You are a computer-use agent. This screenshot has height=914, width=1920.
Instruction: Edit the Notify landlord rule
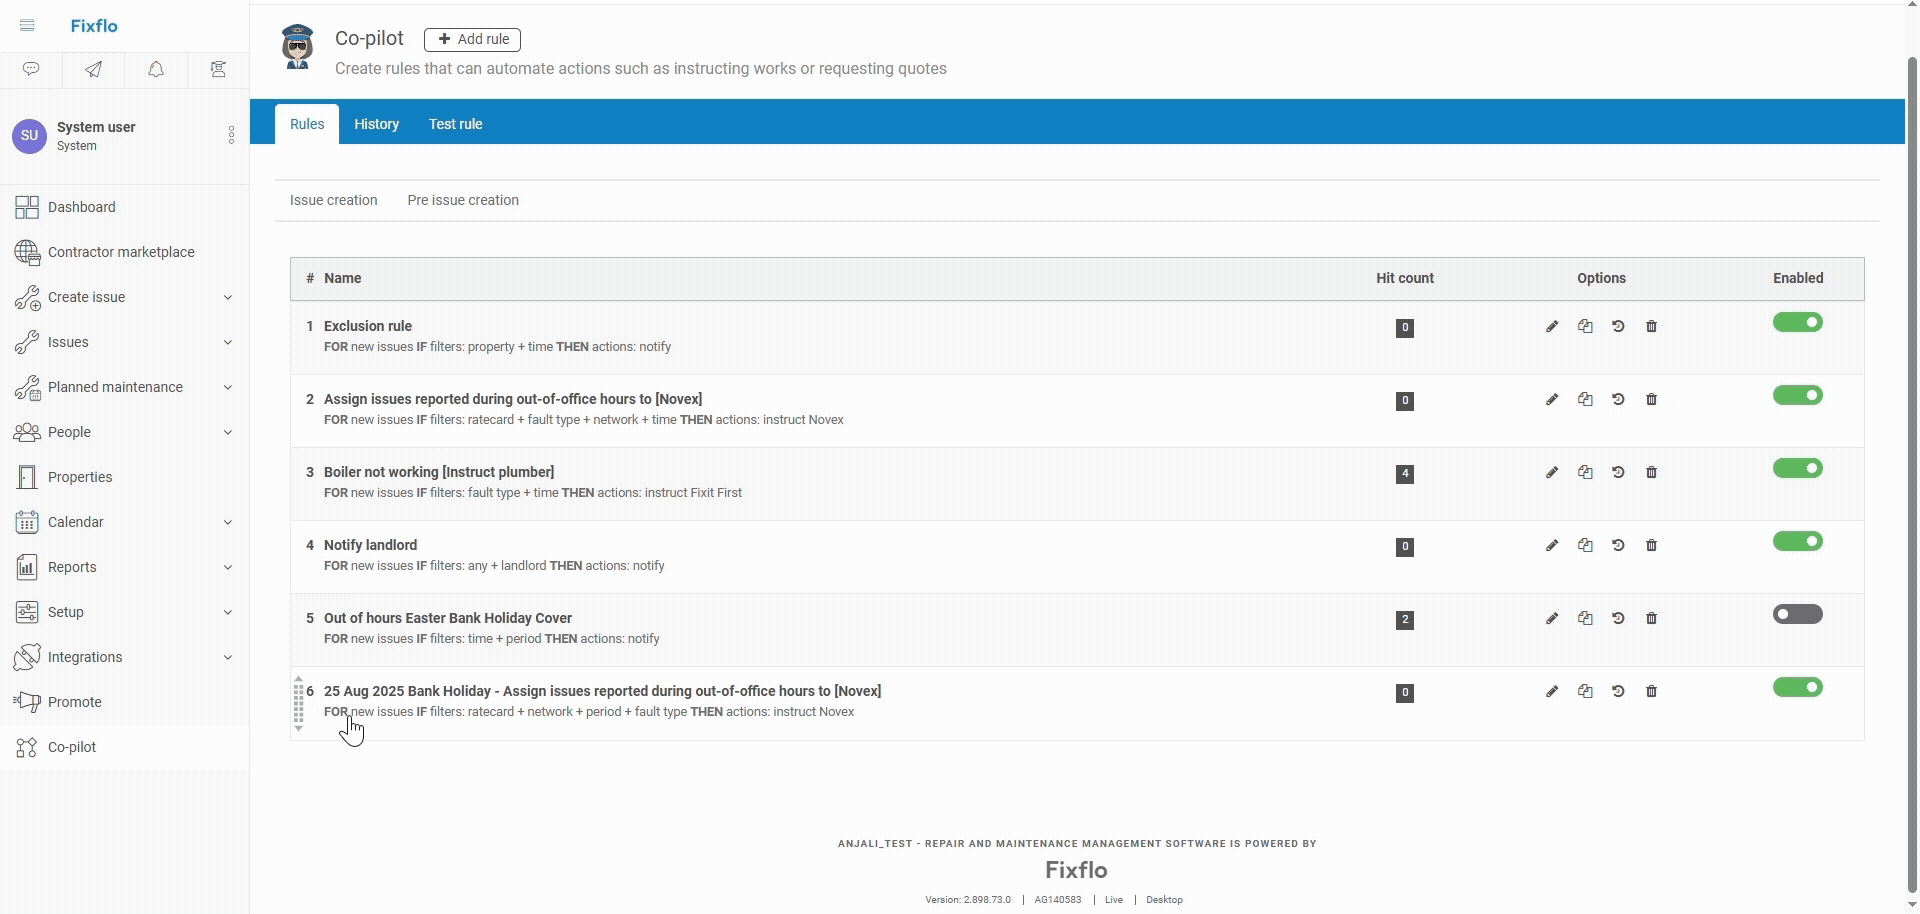1552,546
